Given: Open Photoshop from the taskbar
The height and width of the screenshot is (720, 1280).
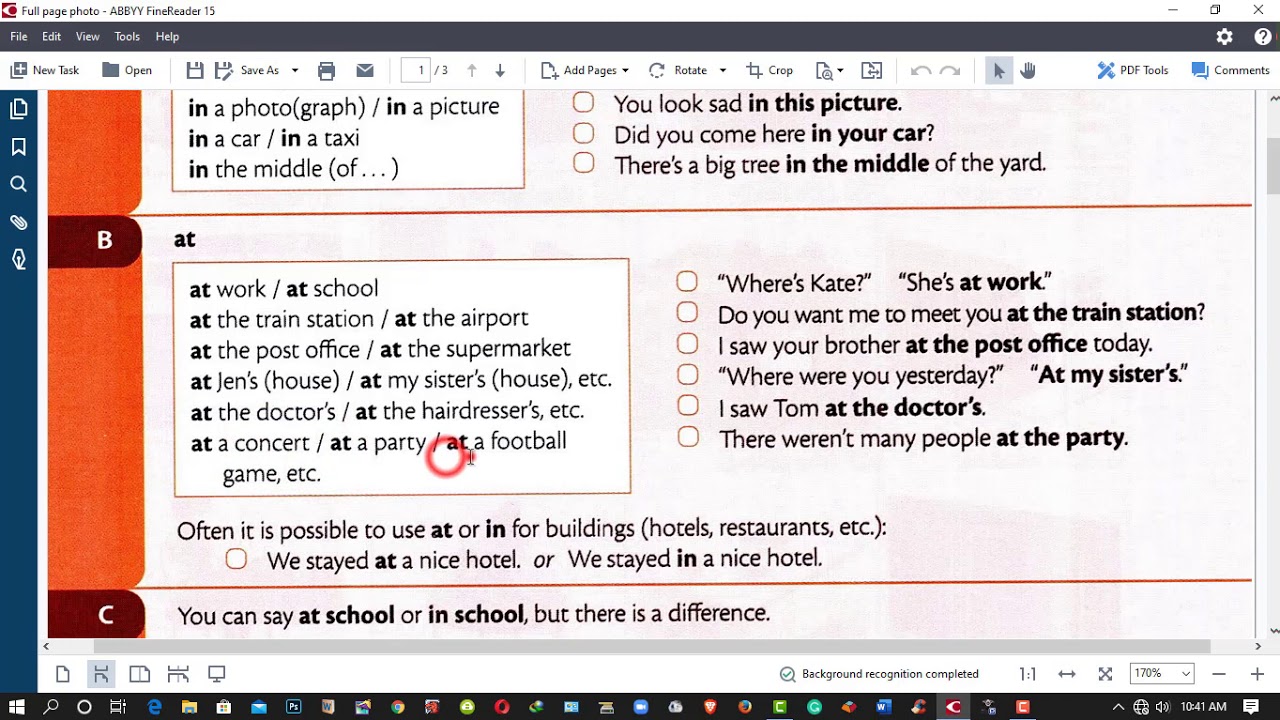Looking at the screenshot, I should [x=293, y=707].
